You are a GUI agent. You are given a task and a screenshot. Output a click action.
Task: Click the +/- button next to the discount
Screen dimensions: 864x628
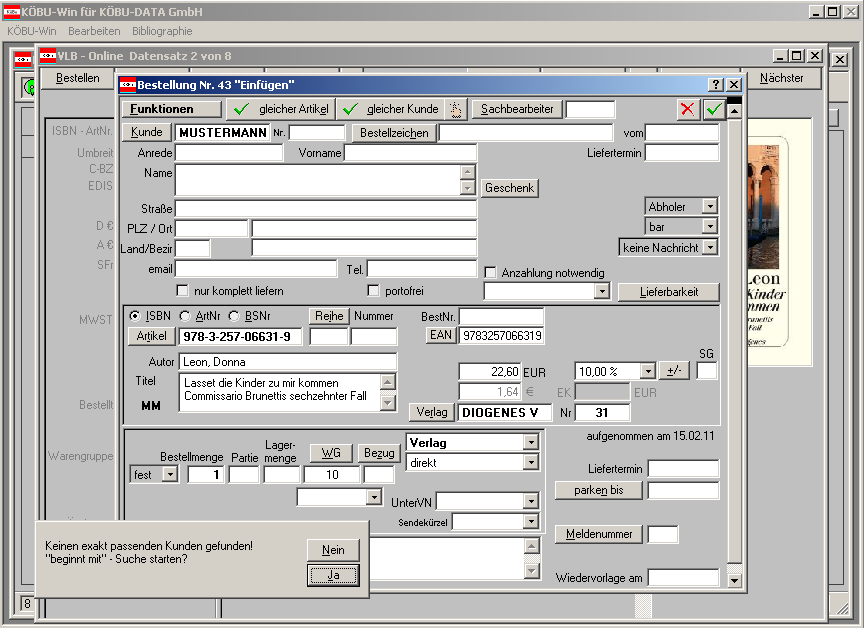coord(674,371)
